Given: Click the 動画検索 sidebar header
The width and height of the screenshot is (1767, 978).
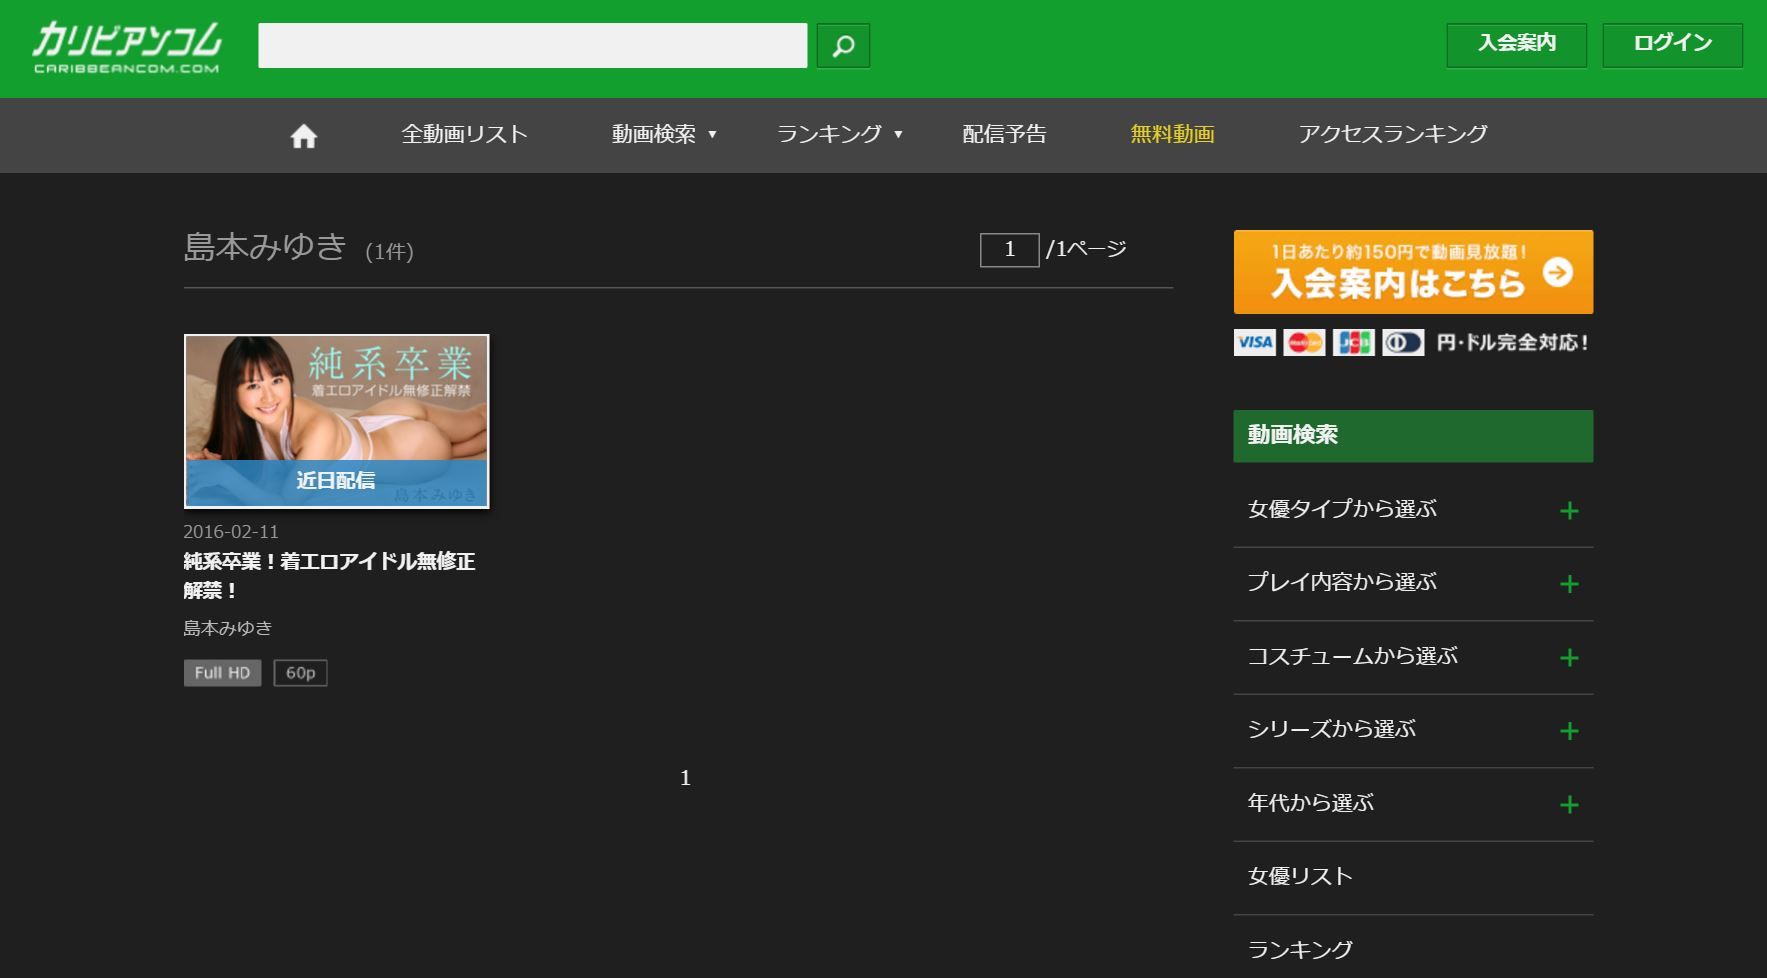Looking at the screenshot, I should coord(1413,436).
